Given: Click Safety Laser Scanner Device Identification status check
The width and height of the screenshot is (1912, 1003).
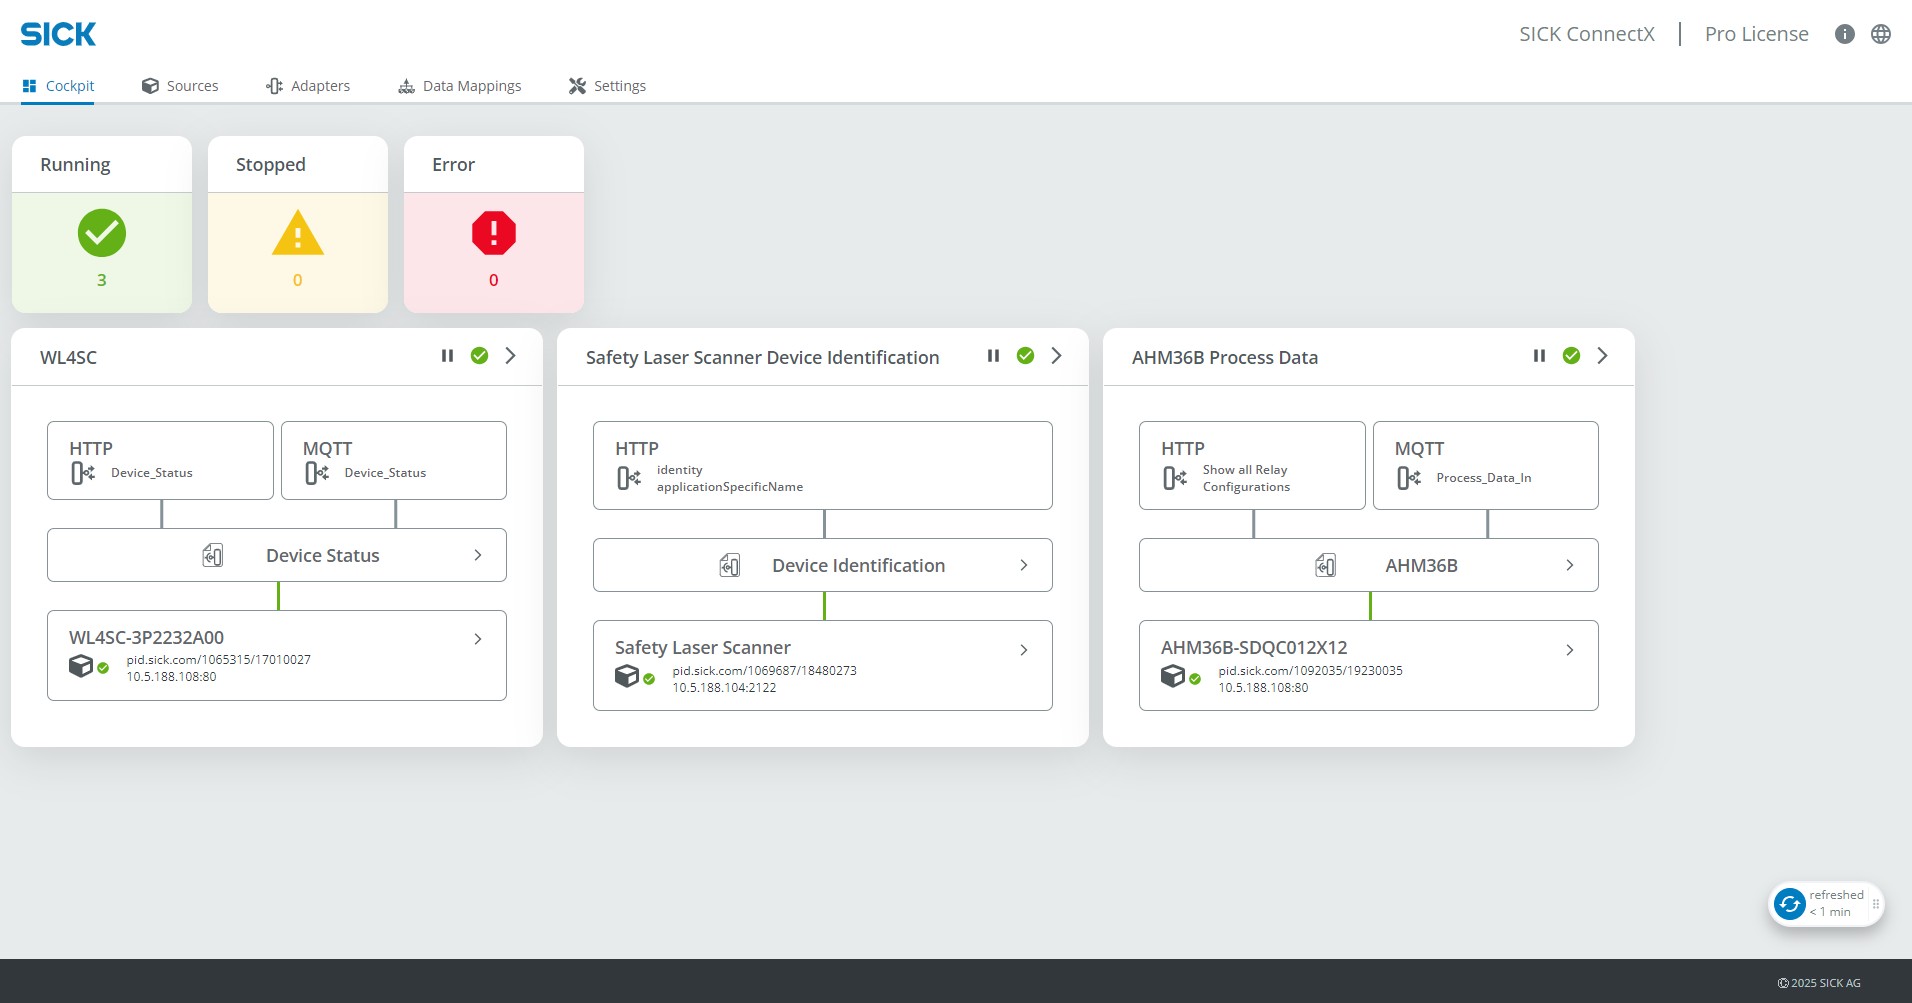Looking at the screenshot, I should pyautogui.click(x=1026, y=356).
